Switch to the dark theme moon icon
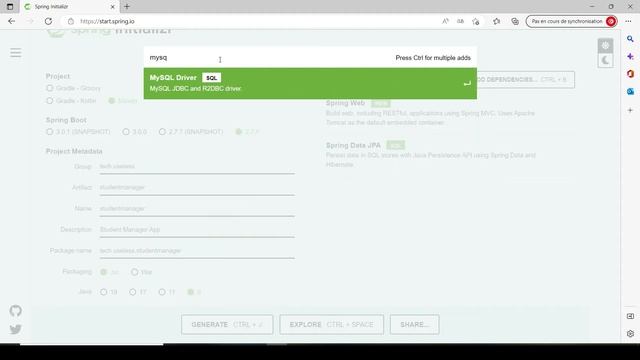Image resolution: width=640 pixels, height=360 pixels. [x=605, y=61]
